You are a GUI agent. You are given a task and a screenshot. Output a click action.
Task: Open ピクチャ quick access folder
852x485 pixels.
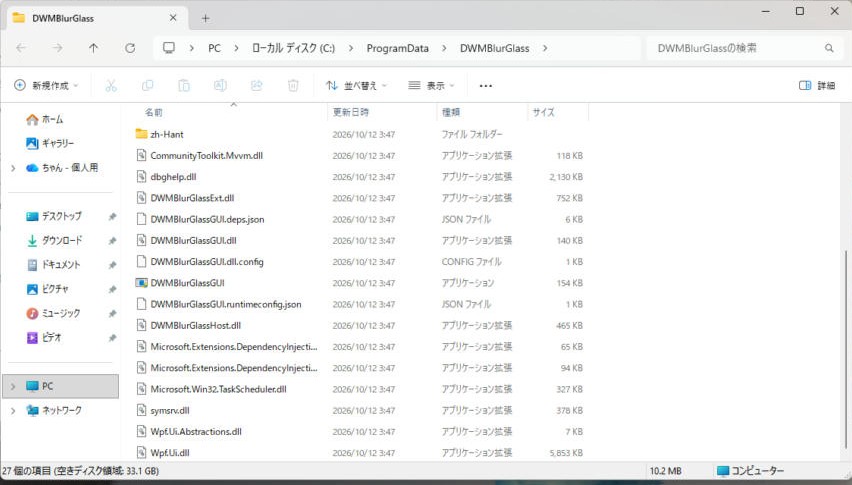pyautogui.click(x=47, y=289)
